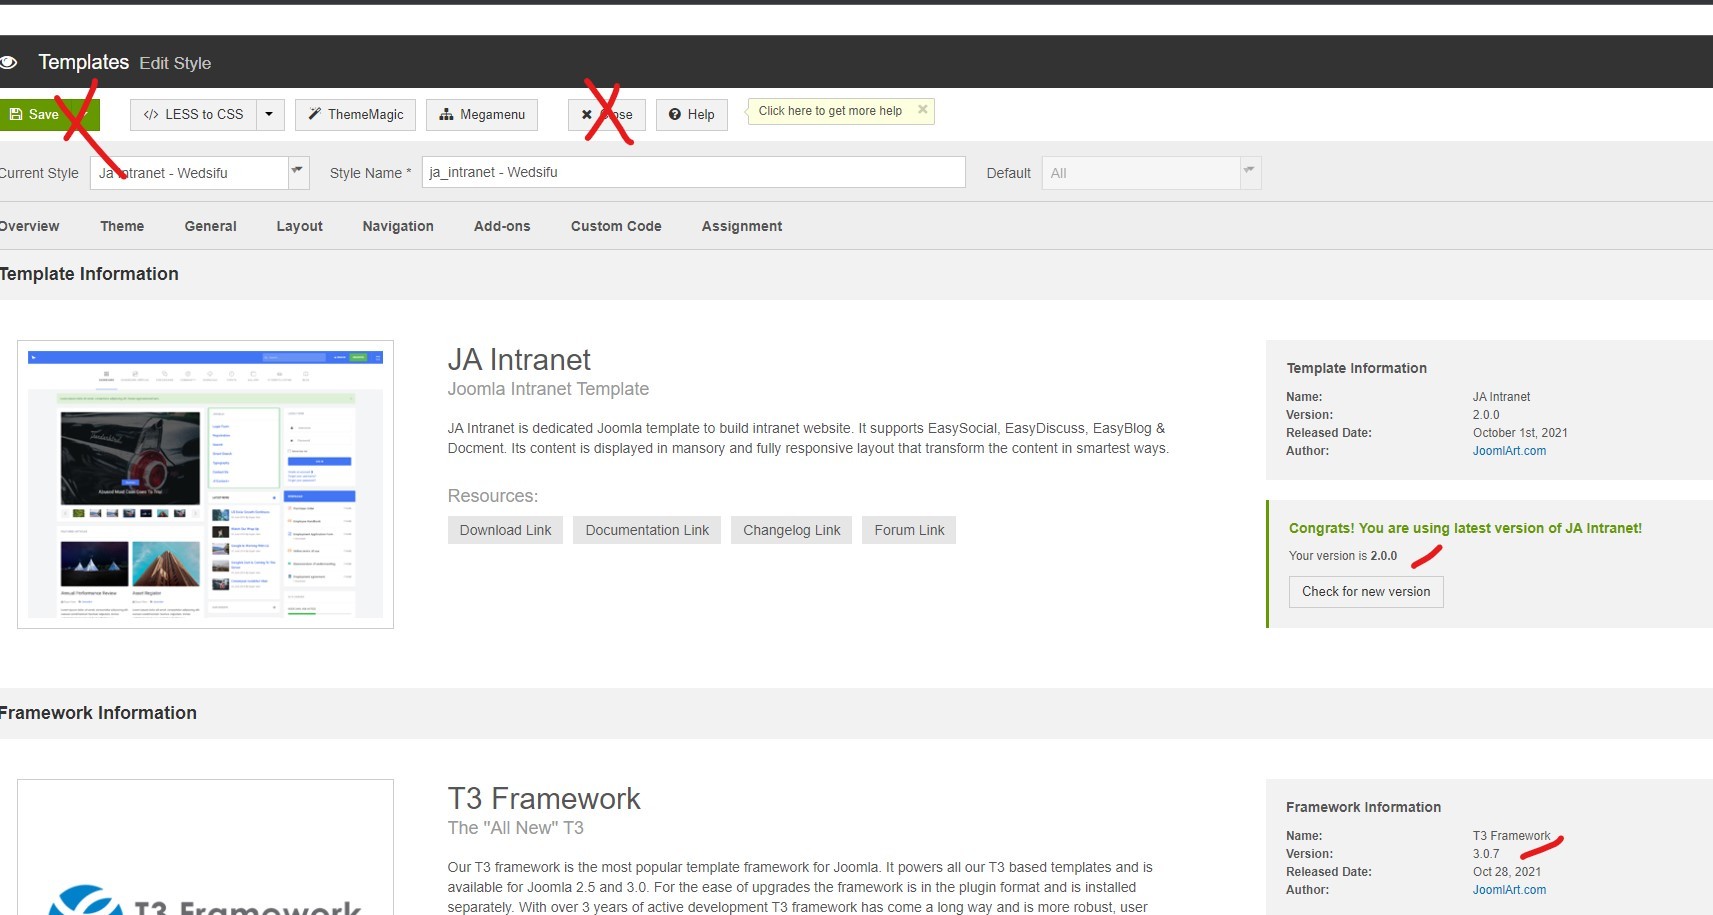Go to the General tab
Viewport: 1713px width, 915px height.
(x=211, y=226)
